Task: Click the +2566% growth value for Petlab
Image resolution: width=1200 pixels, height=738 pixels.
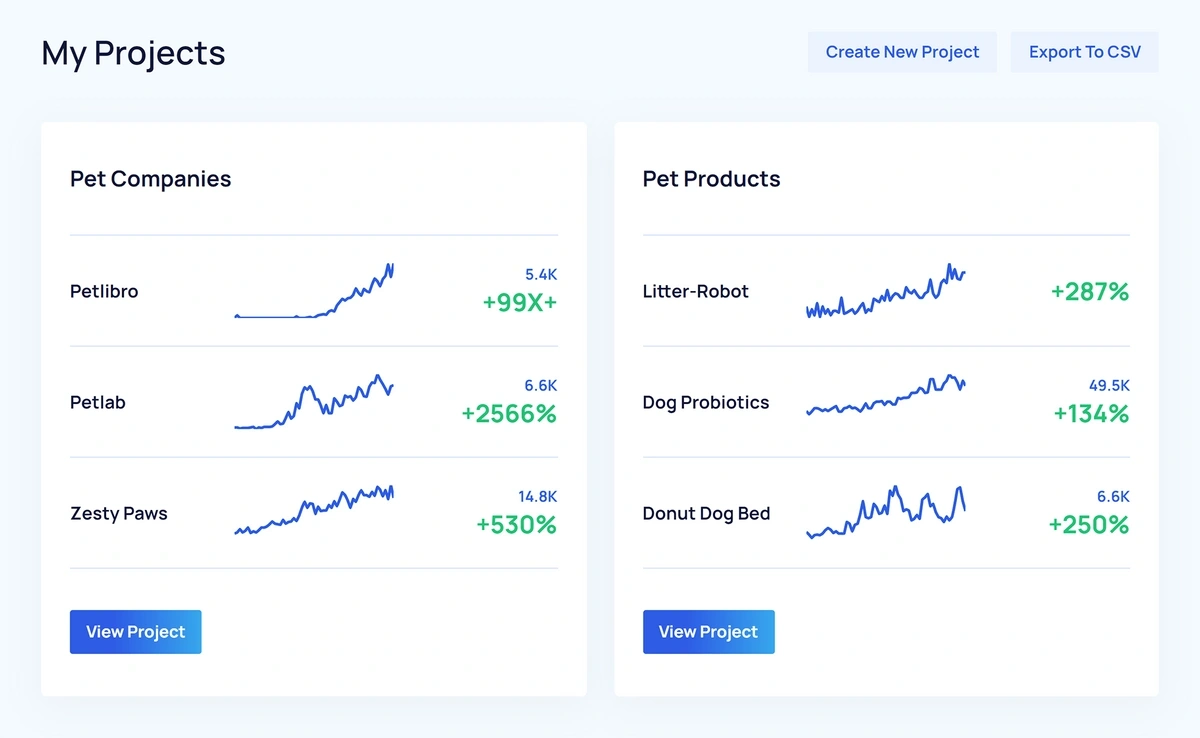Action: (509, 413)
